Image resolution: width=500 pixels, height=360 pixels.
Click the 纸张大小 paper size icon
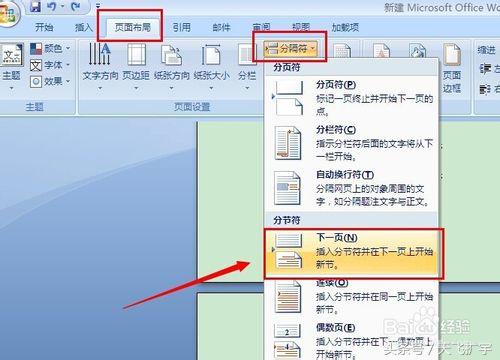click(211, 55)
